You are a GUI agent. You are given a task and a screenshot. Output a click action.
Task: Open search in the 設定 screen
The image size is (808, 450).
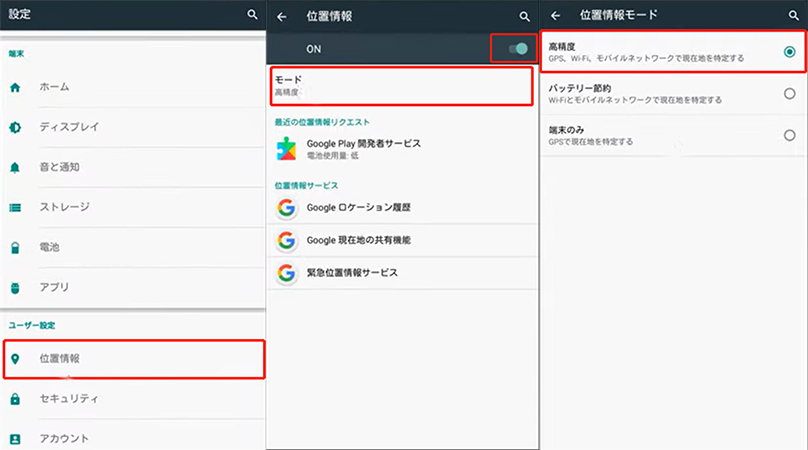(x=252, y=14)
